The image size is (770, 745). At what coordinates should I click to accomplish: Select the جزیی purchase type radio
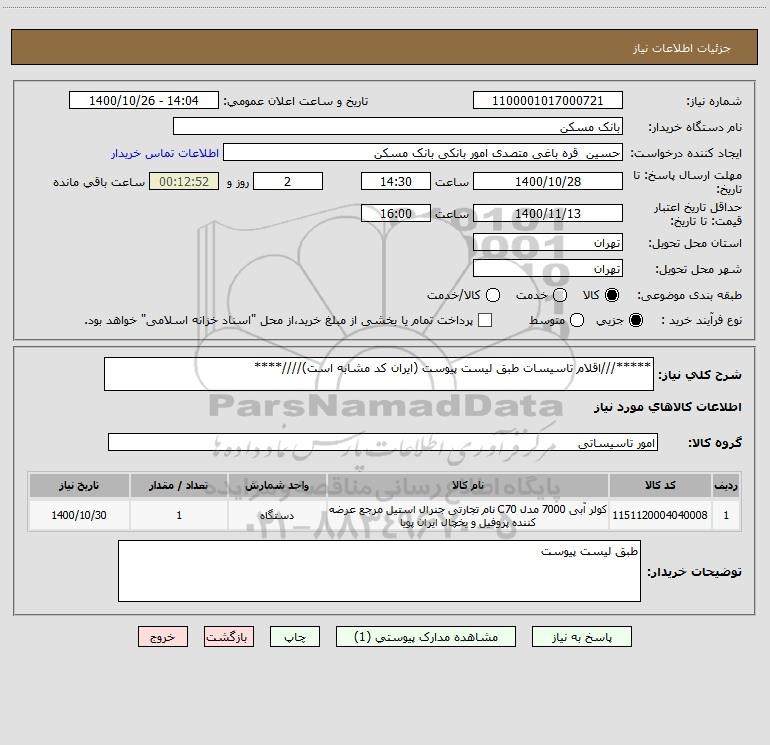click(636, 320)
